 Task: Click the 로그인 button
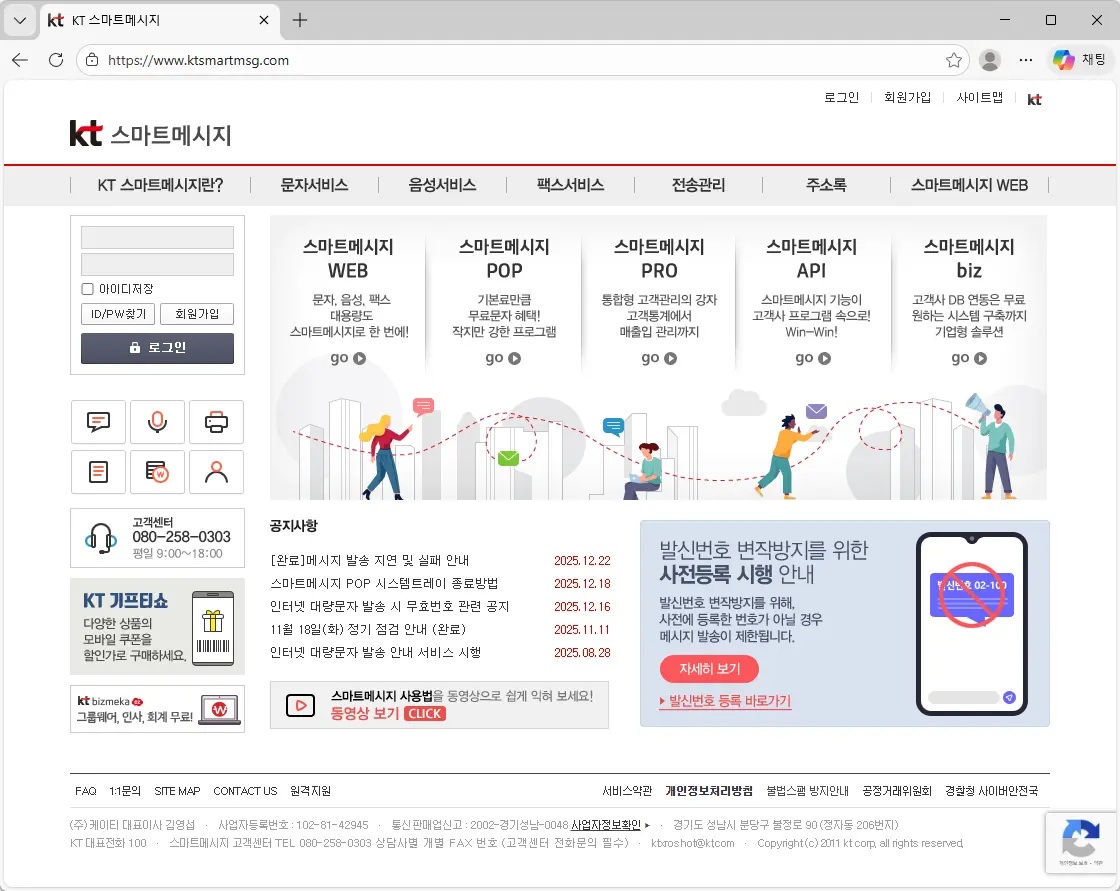(157, 349)
